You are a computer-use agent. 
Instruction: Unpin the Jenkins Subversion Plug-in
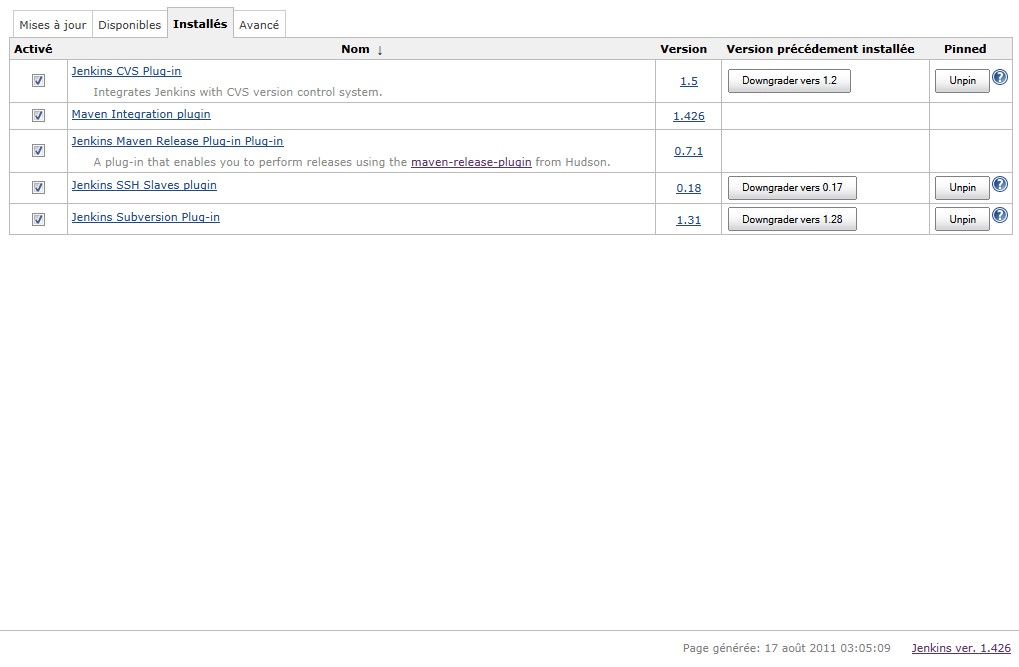(962, 219)
